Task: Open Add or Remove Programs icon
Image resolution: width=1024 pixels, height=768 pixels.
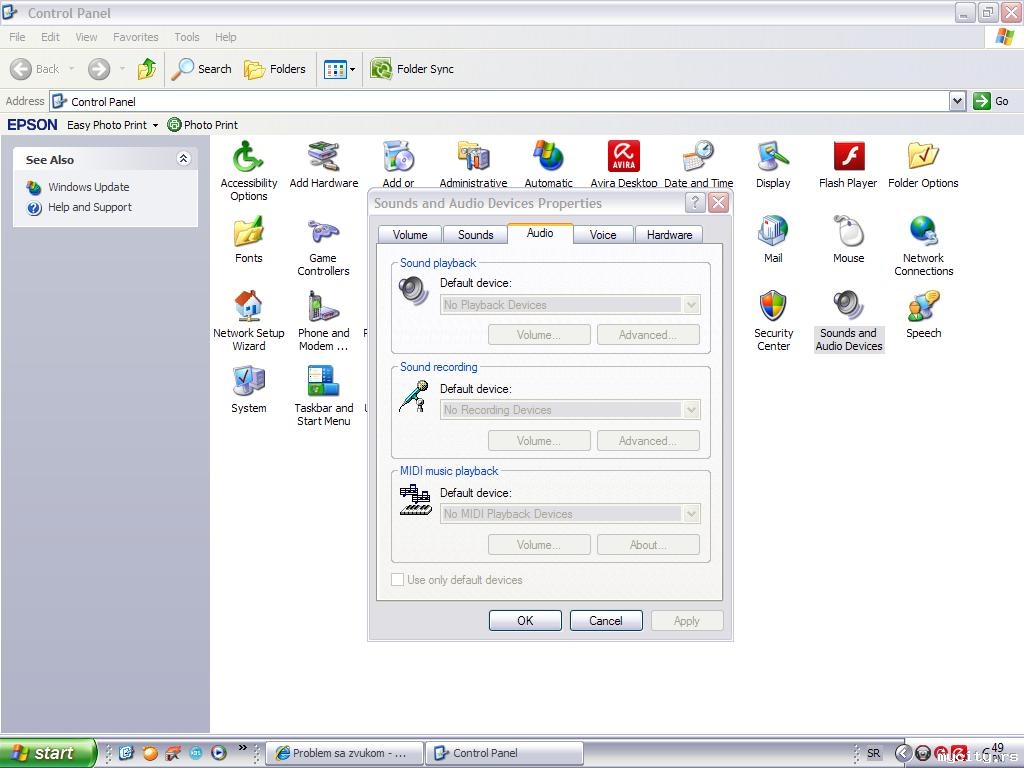Action: click(398, 165)
